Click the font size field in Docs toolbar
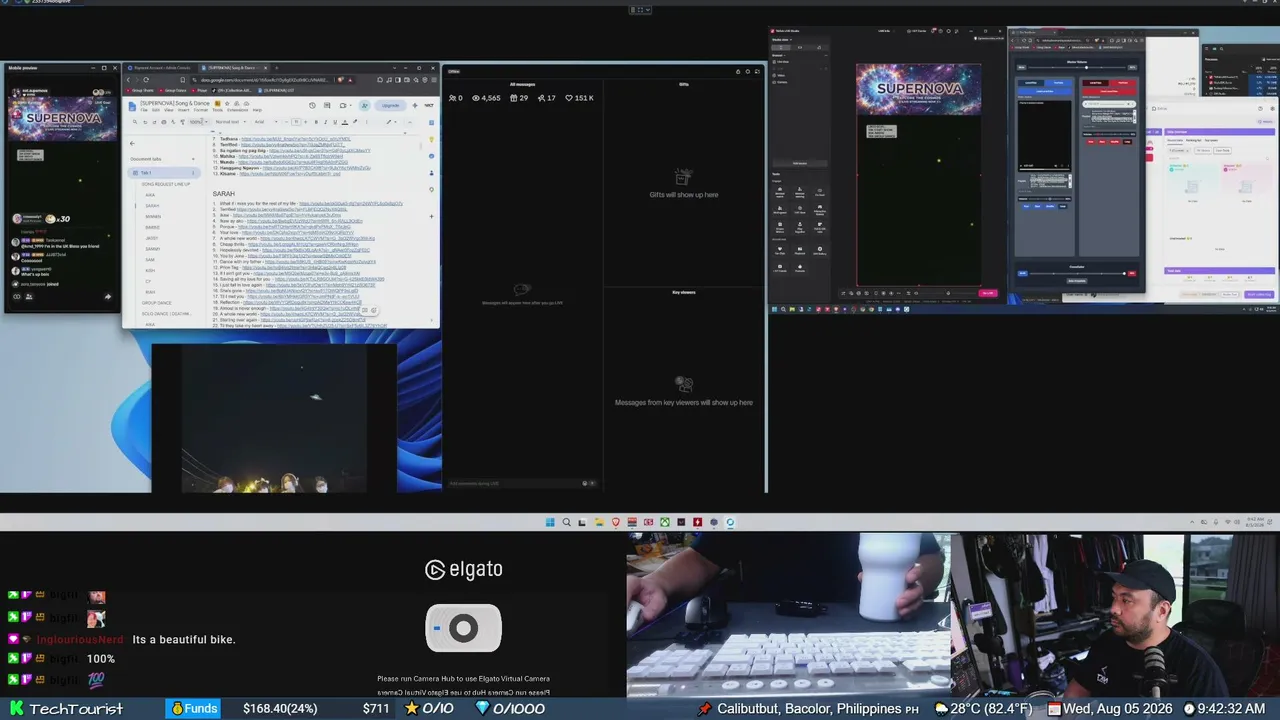1280x720 pixels. [295, 122]
